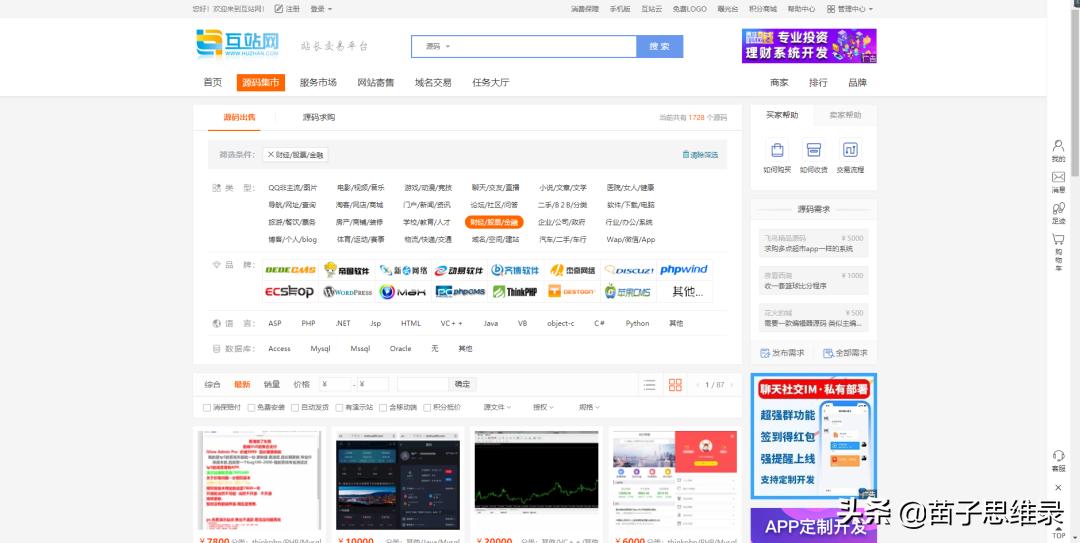Filter by WordPress brand logo

[x=346, y=291]
